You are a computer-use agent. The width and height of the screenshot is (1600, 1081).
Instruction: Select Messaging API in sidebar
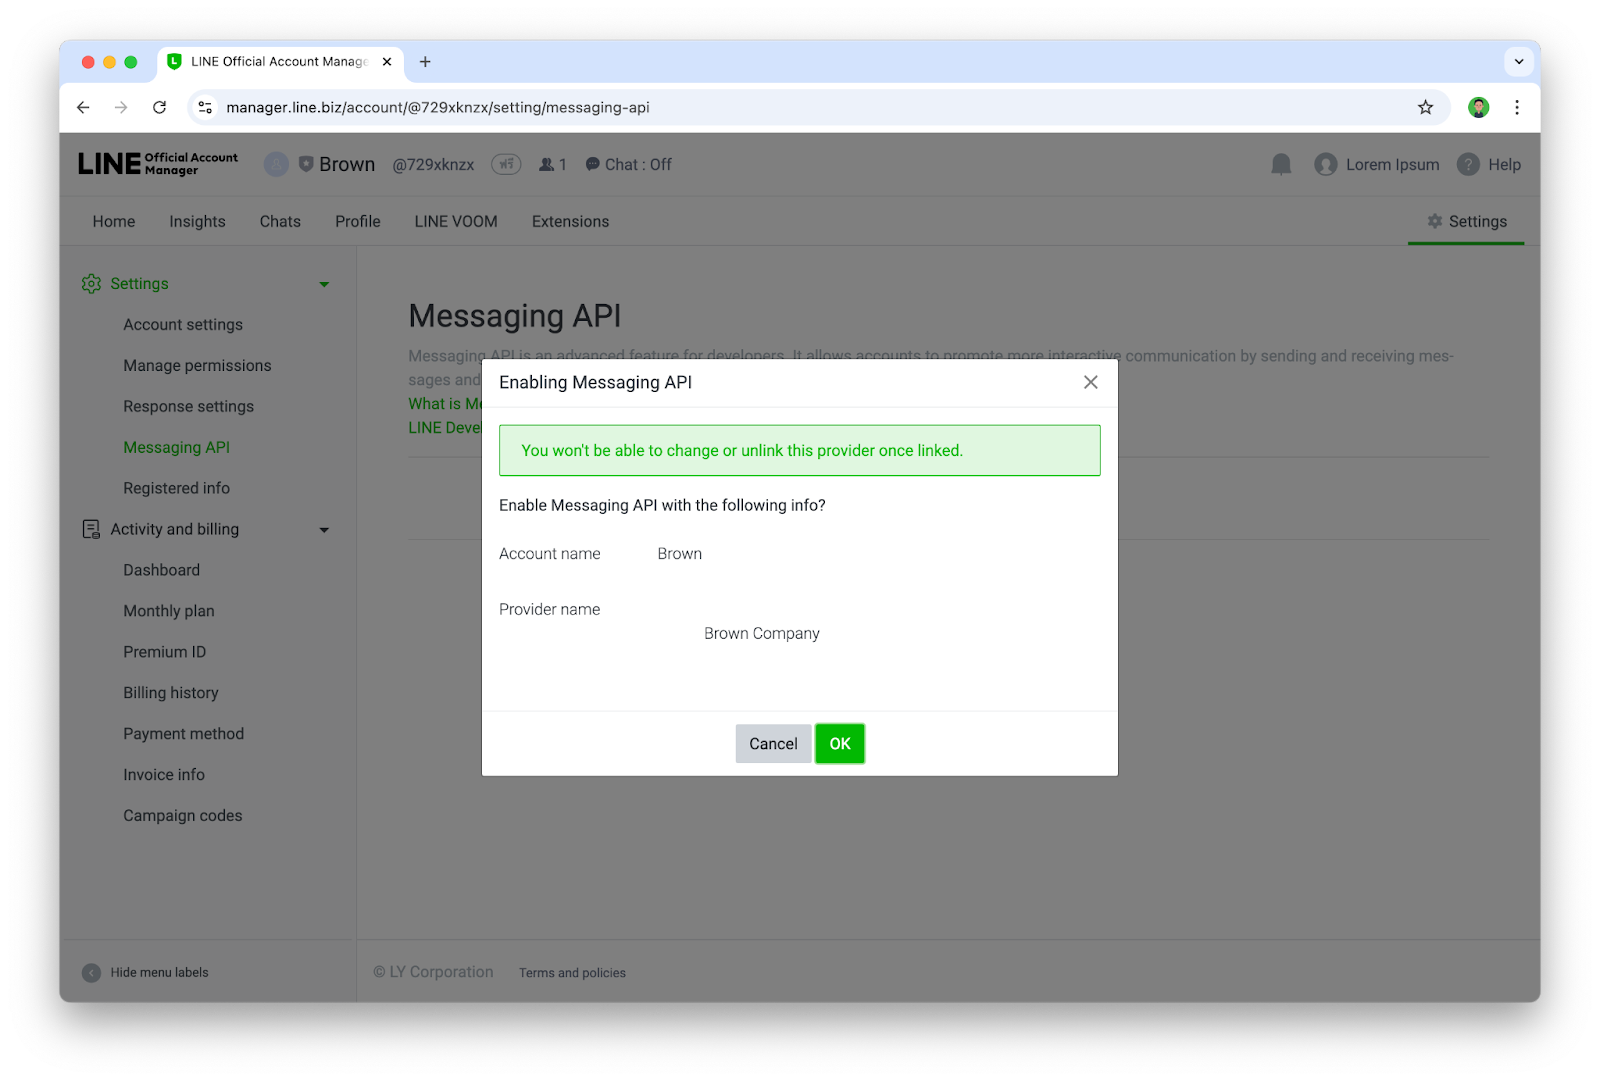pyautogui.click(x=176, y=448)
